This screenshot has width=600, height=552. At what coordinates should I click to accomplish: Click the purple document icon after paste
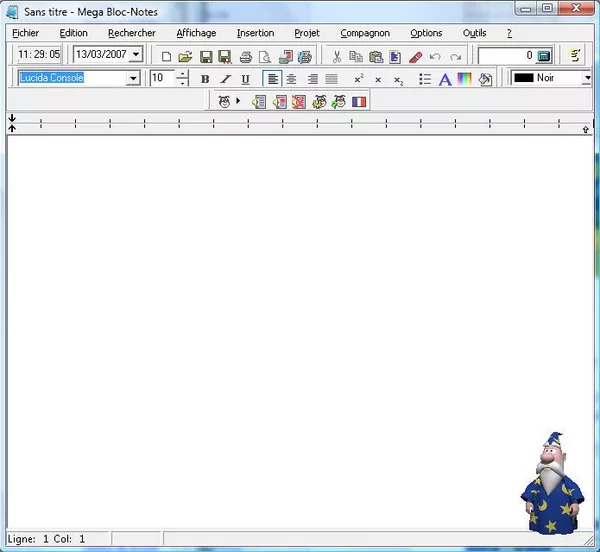click(x=395, y=57)
